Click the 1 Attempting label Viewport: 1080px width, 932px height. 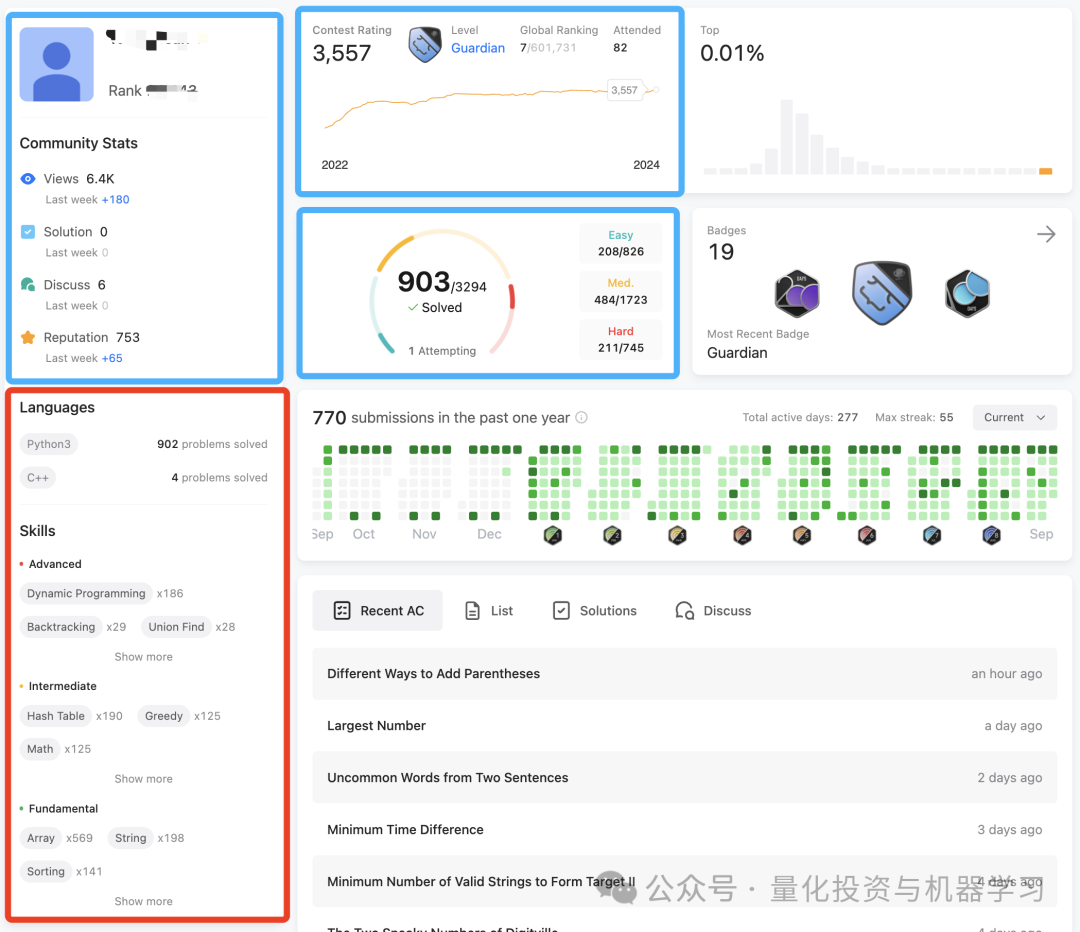[x=442, y=351]
